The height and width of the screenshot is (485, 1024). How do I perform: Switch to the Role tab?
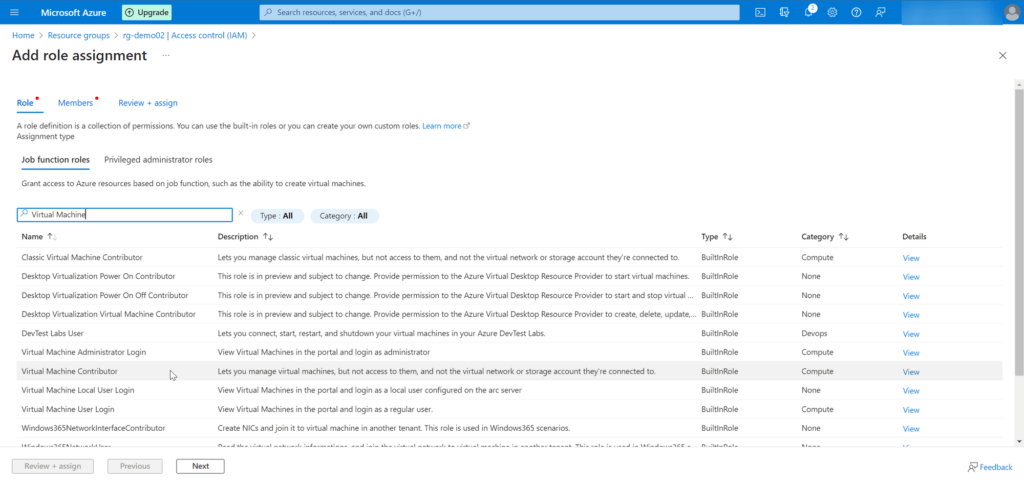click(x=25, y=103)
